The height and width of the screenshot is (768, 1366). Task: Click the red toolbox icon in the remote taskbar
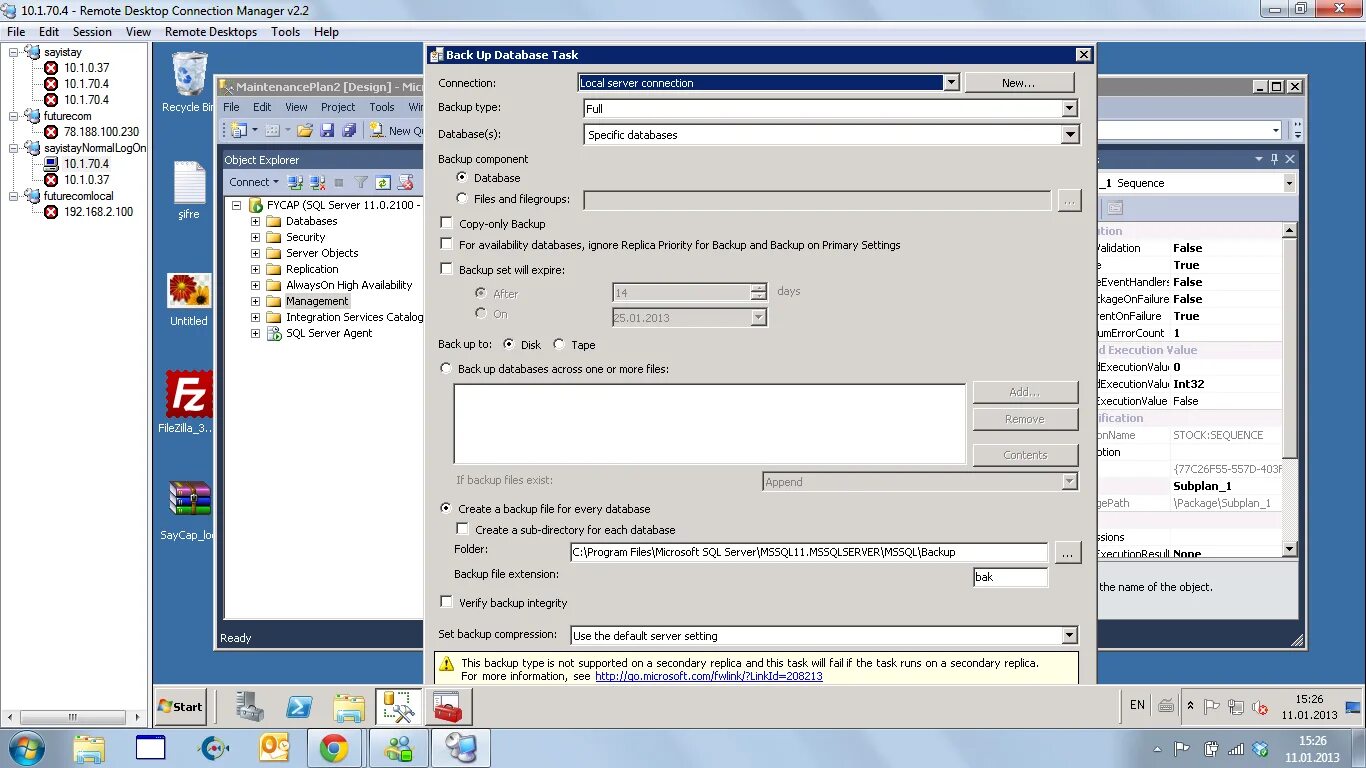coord(447,706)
